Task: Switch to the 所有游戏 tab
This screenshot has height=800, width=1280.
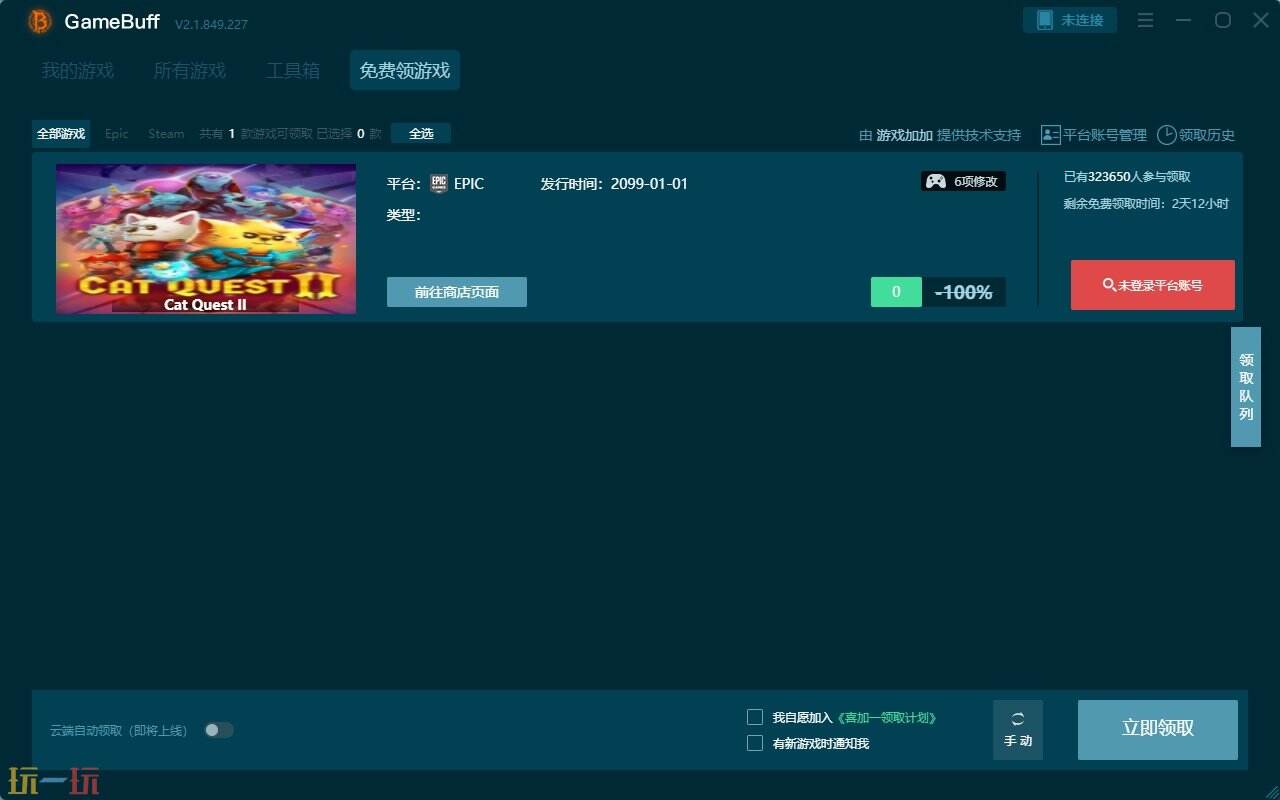Action: click(190, 71)
